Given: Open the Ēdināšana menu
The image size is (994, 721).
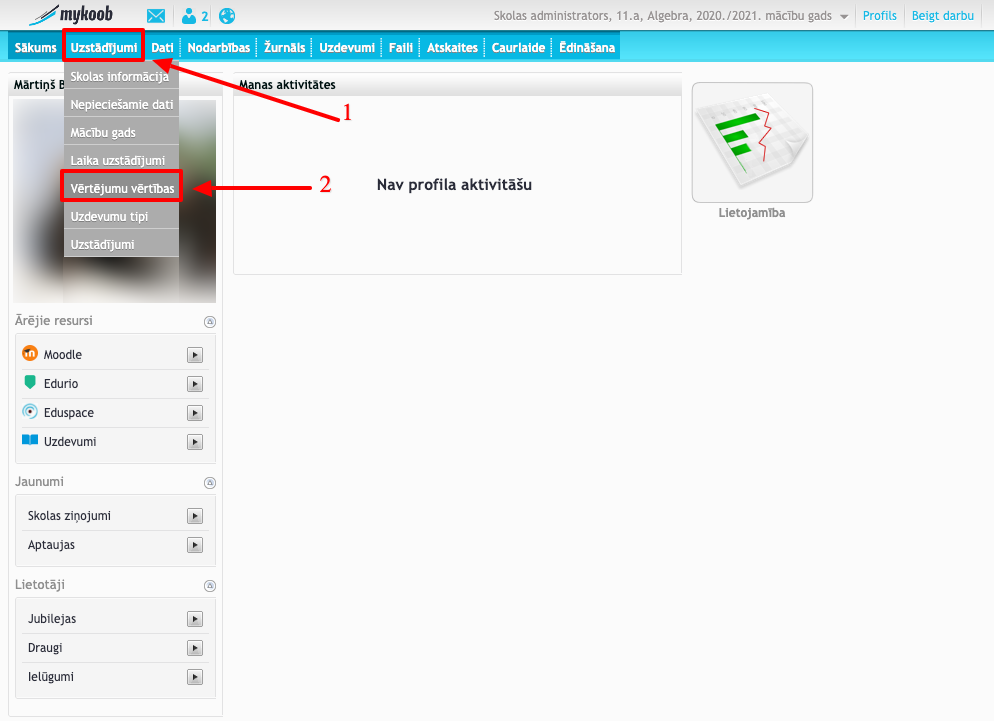Looking at the screenshot, I should tap(587, 48).
